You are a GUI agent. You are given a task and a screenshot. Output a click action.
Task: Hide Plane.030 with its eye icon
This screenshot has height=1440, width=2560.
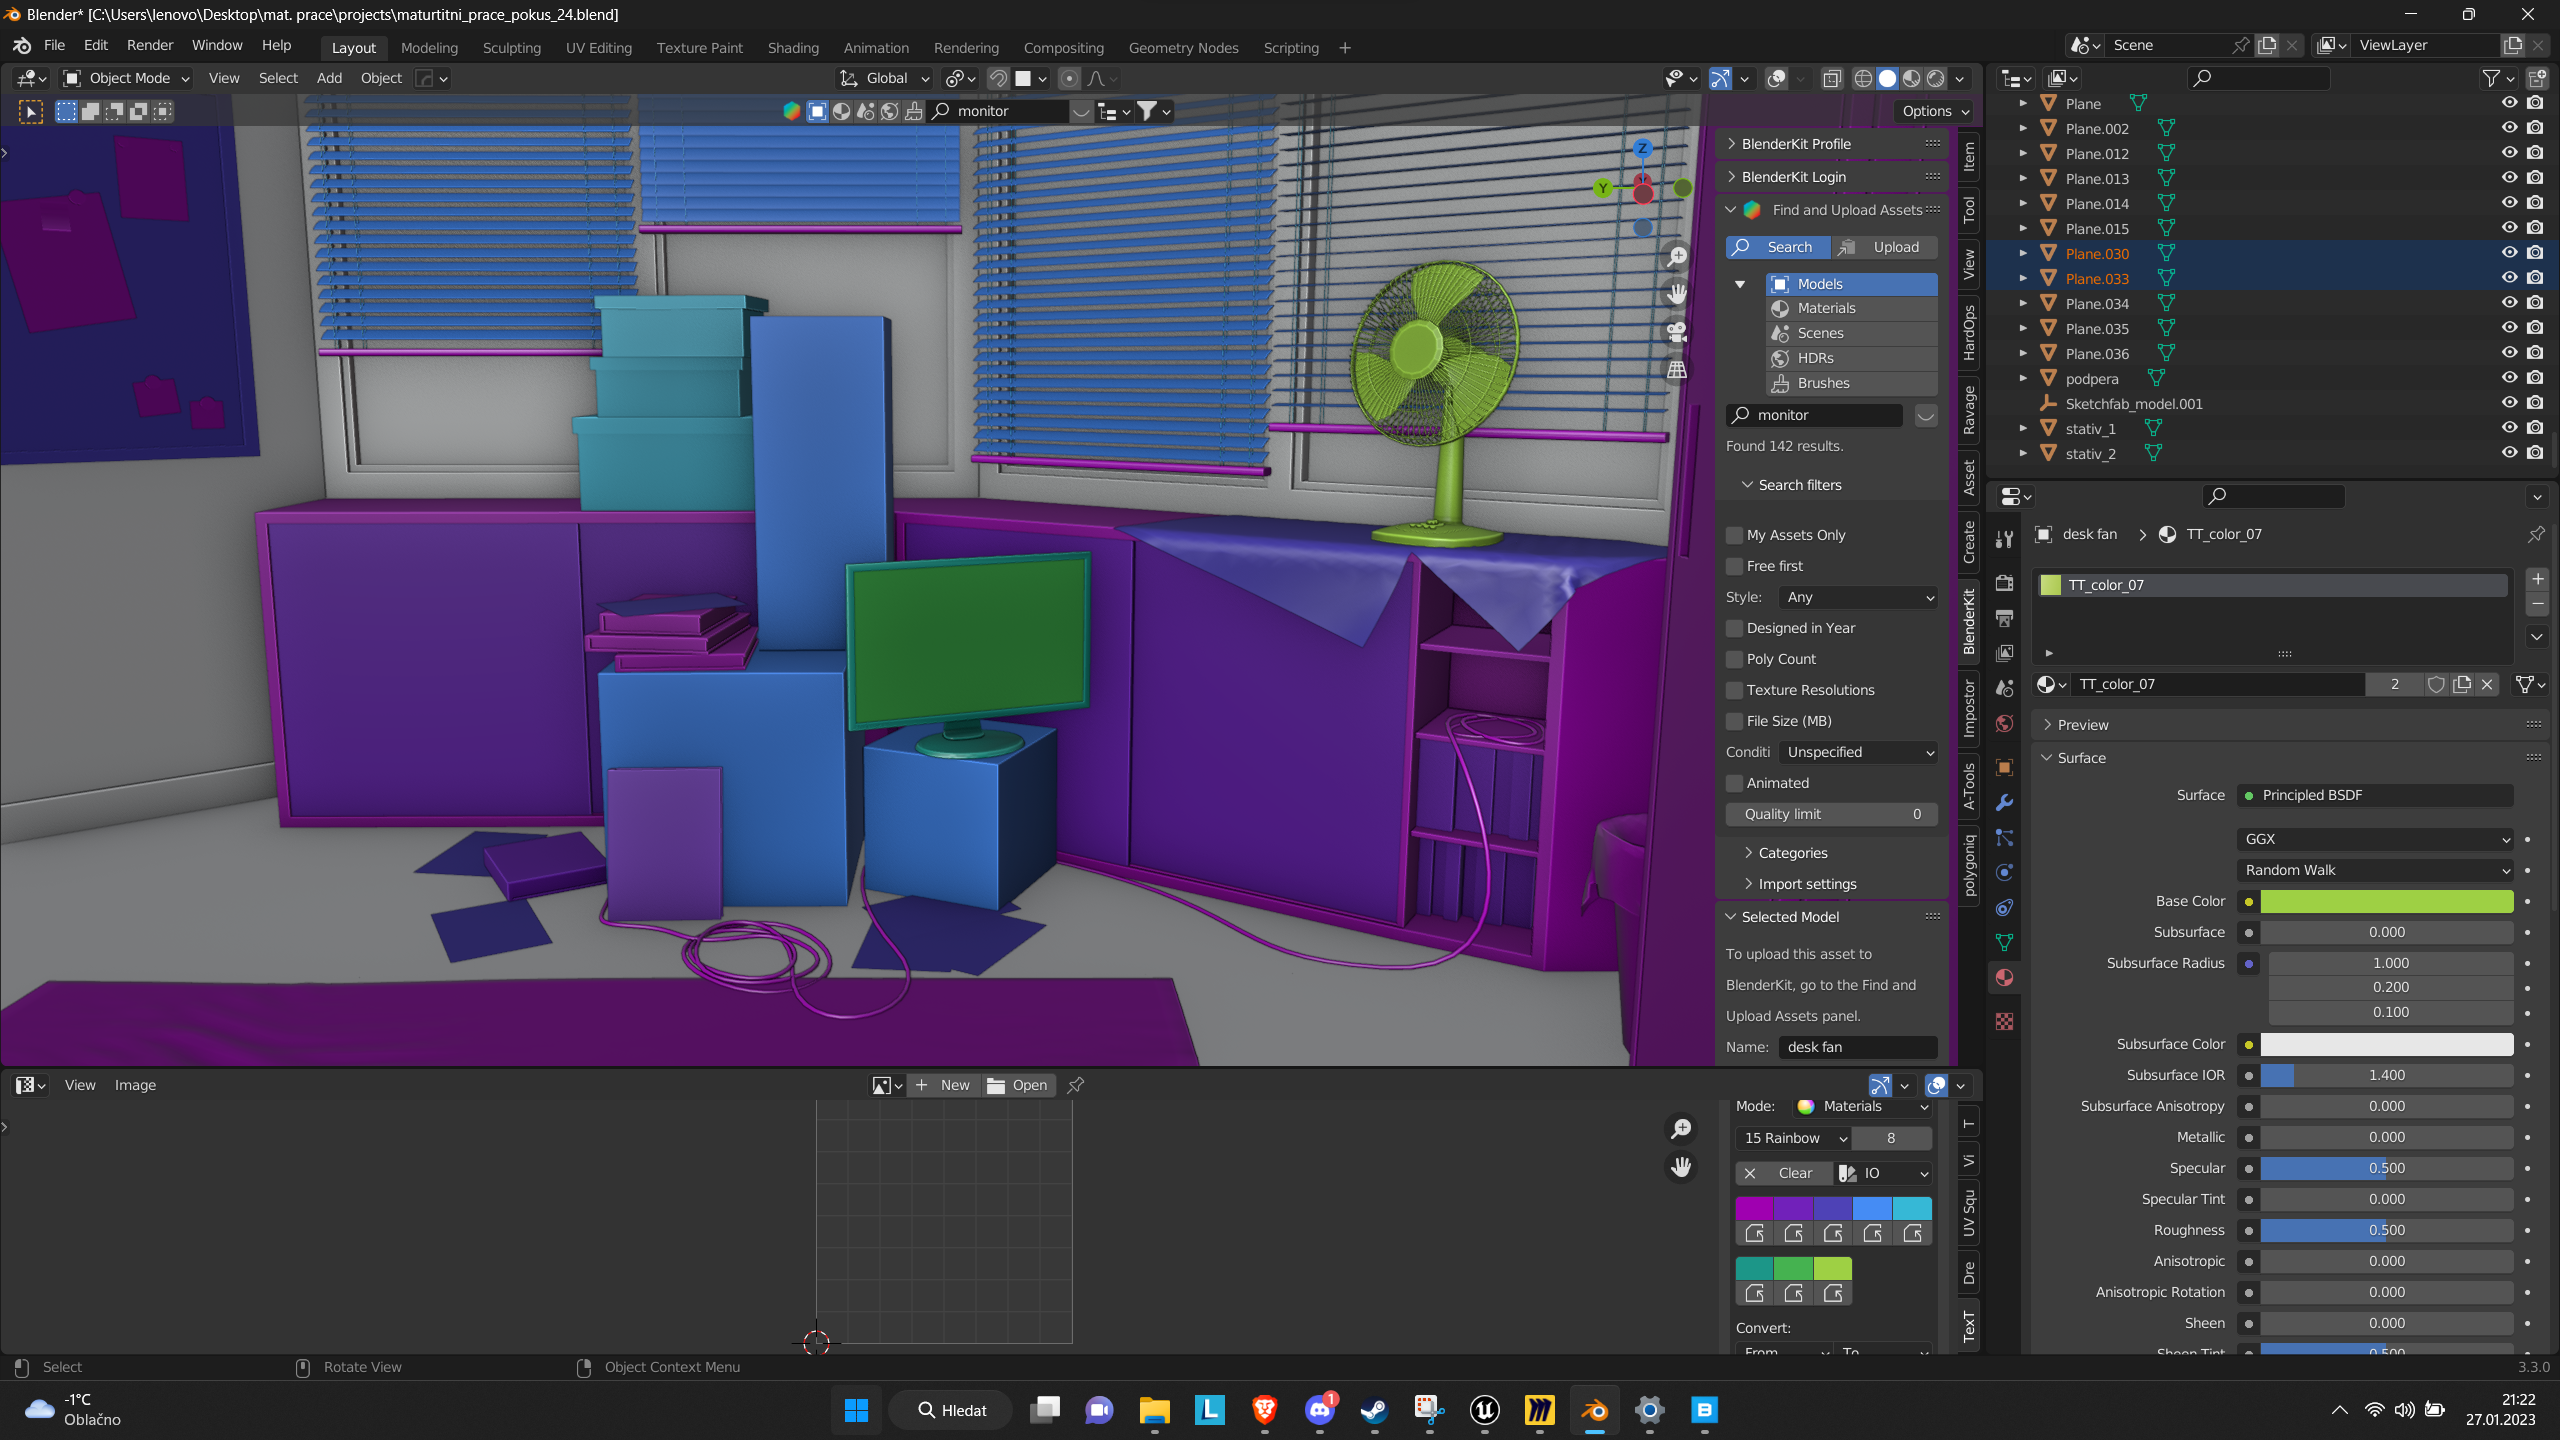[x=2509, y=253]
